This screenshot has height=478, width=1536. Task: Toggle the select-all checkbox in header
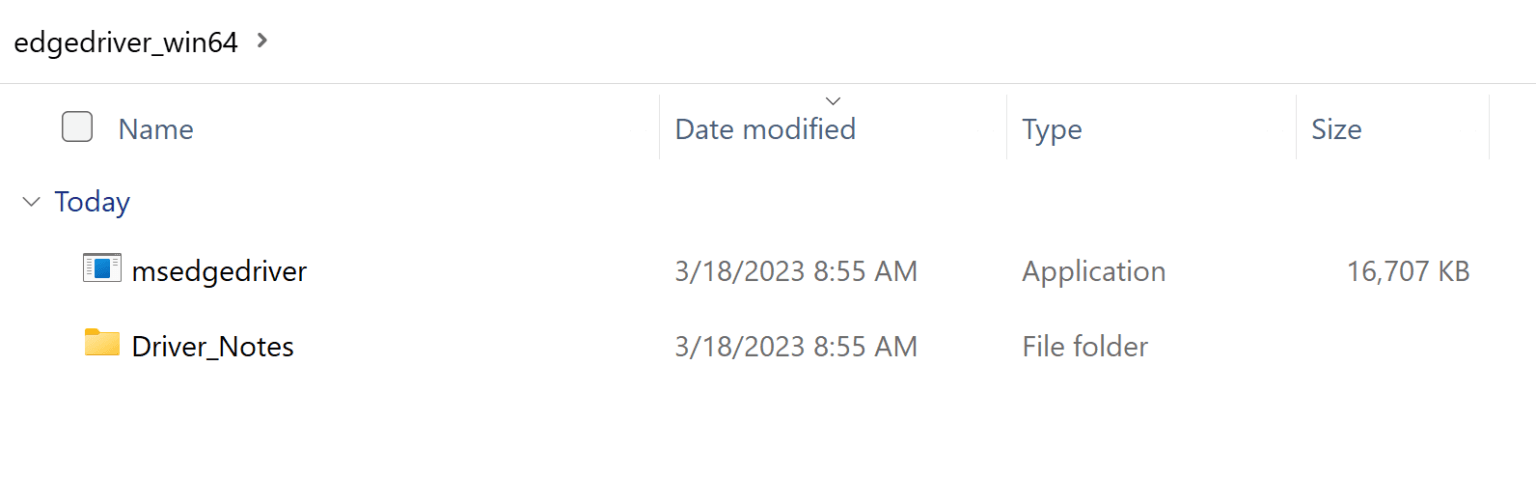[77, 127]
